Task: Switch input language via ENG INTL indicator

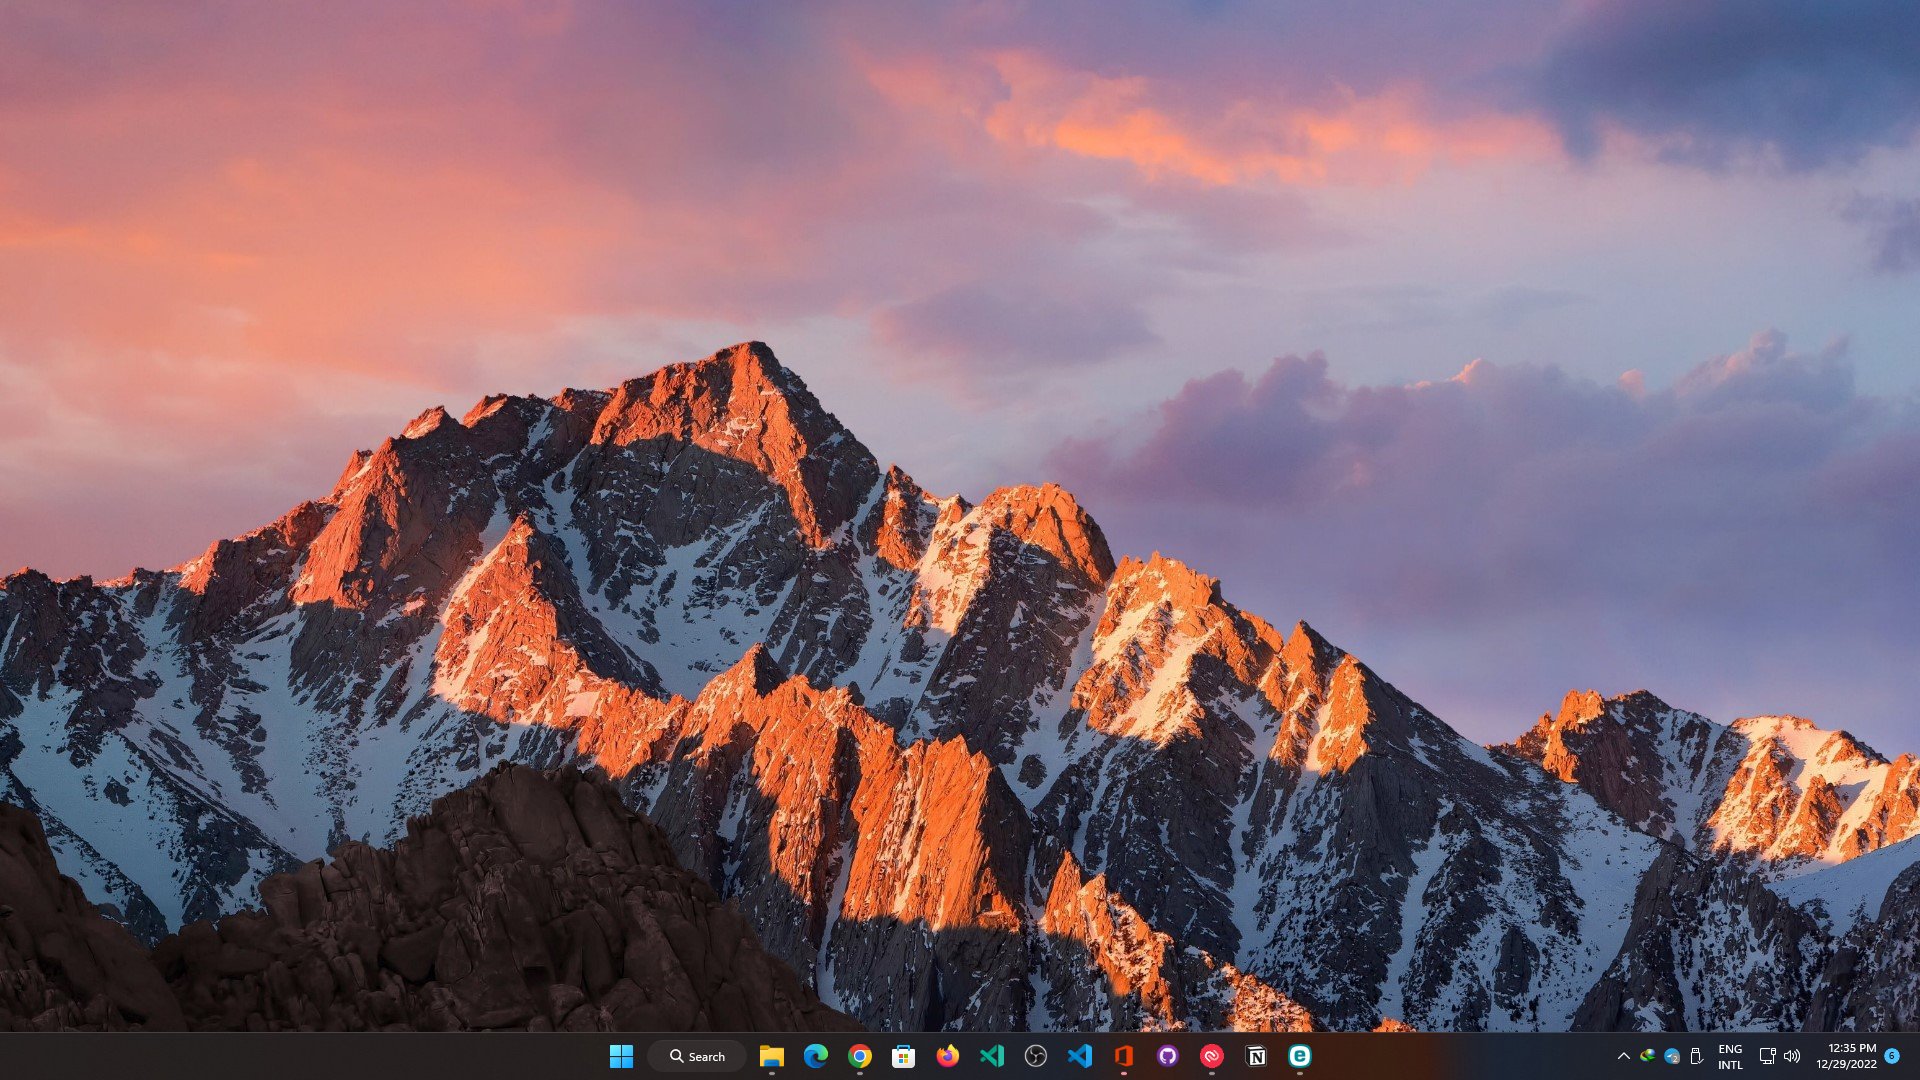Action: pyautogui.click(x=1729, y=1055)
